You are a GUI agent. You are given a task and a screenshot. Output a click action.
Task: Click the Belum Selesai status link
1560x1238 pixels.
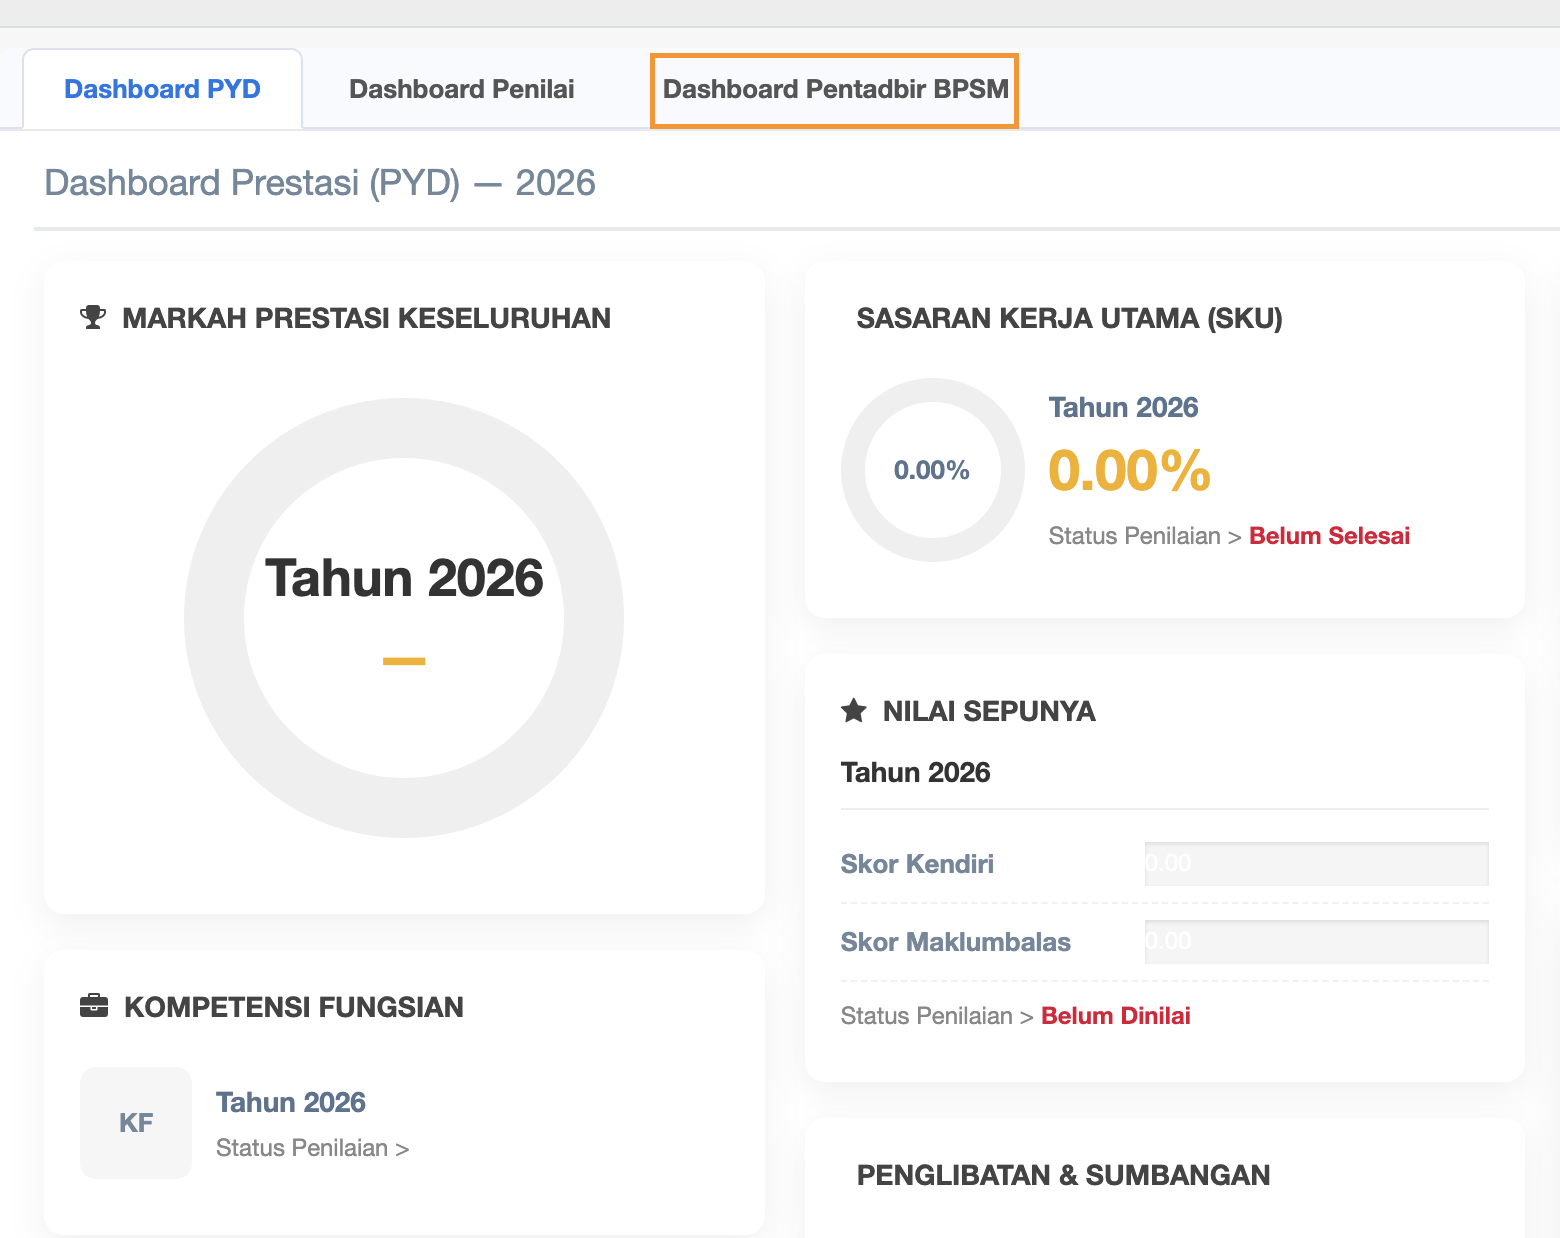[1328, 535]
